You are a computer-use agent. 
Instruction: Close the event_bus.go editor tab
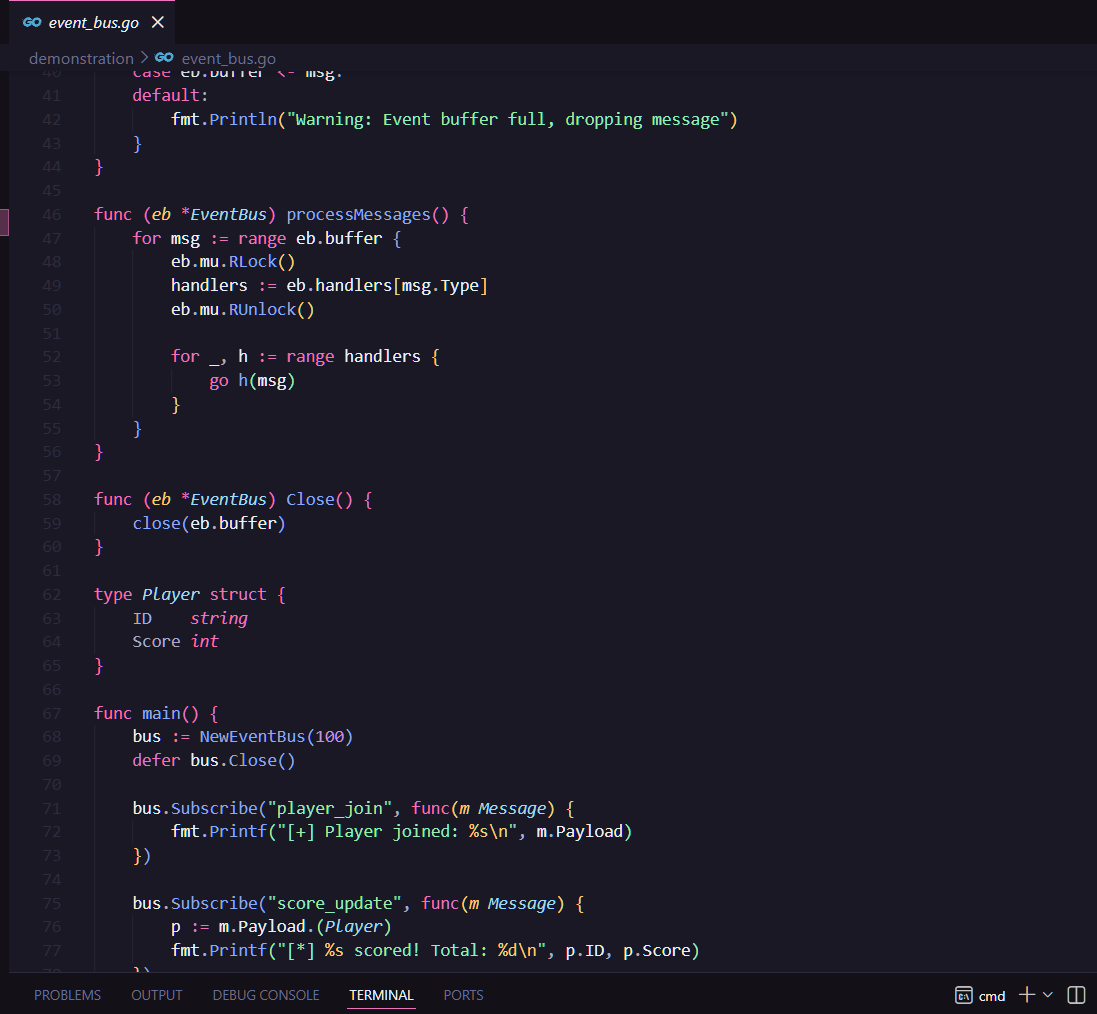pyautogui.click(x=158, y=22)
